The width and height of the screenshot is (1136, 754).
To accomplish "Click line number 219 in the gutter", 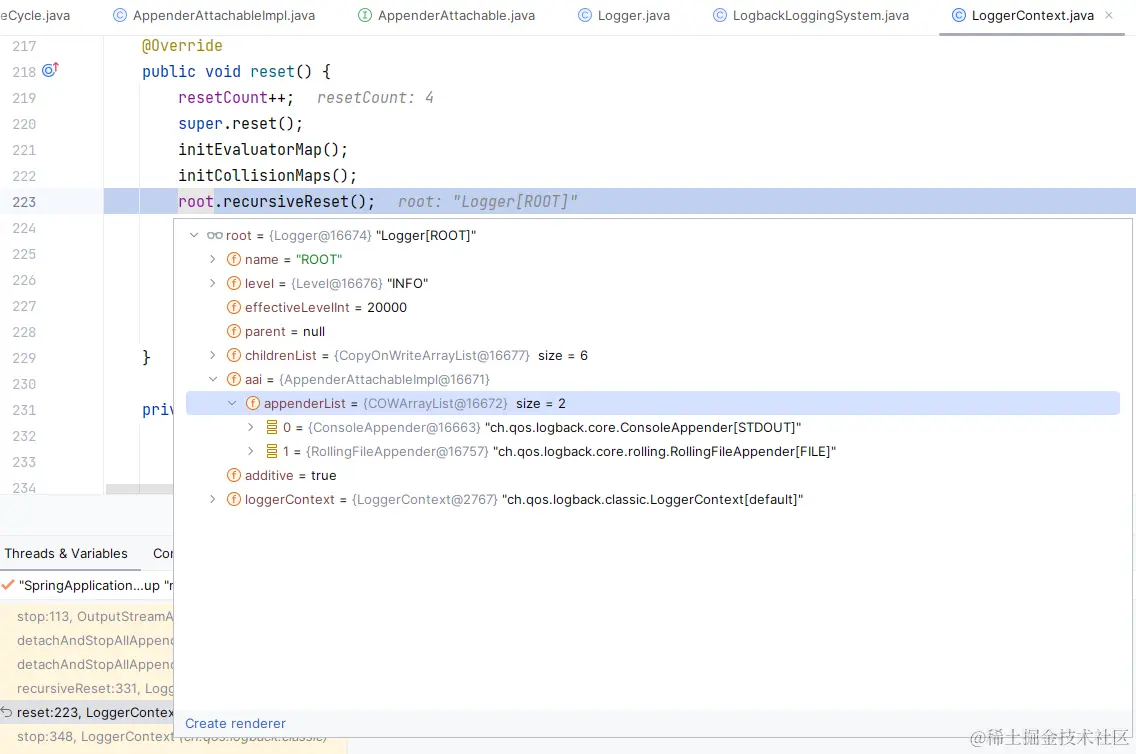I will tap(24, 98).
